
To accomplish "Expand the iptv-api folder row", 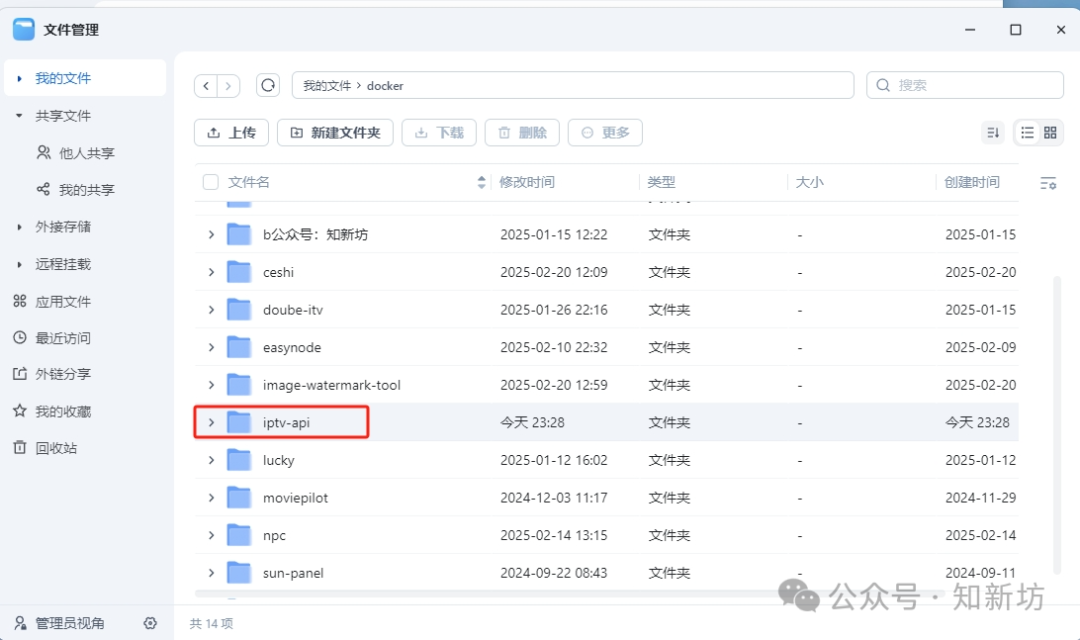I will tap(211, 423).
